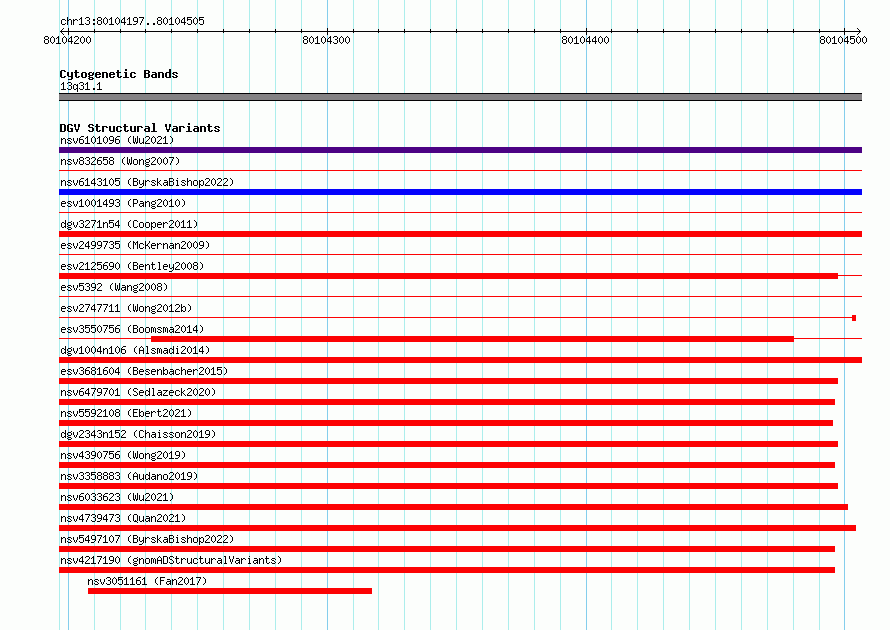The width and height of the screenshot is (890, 630).
Task: Click red bar under dgv2343n152 (Chaisson2019)
Action: [448, 444]
